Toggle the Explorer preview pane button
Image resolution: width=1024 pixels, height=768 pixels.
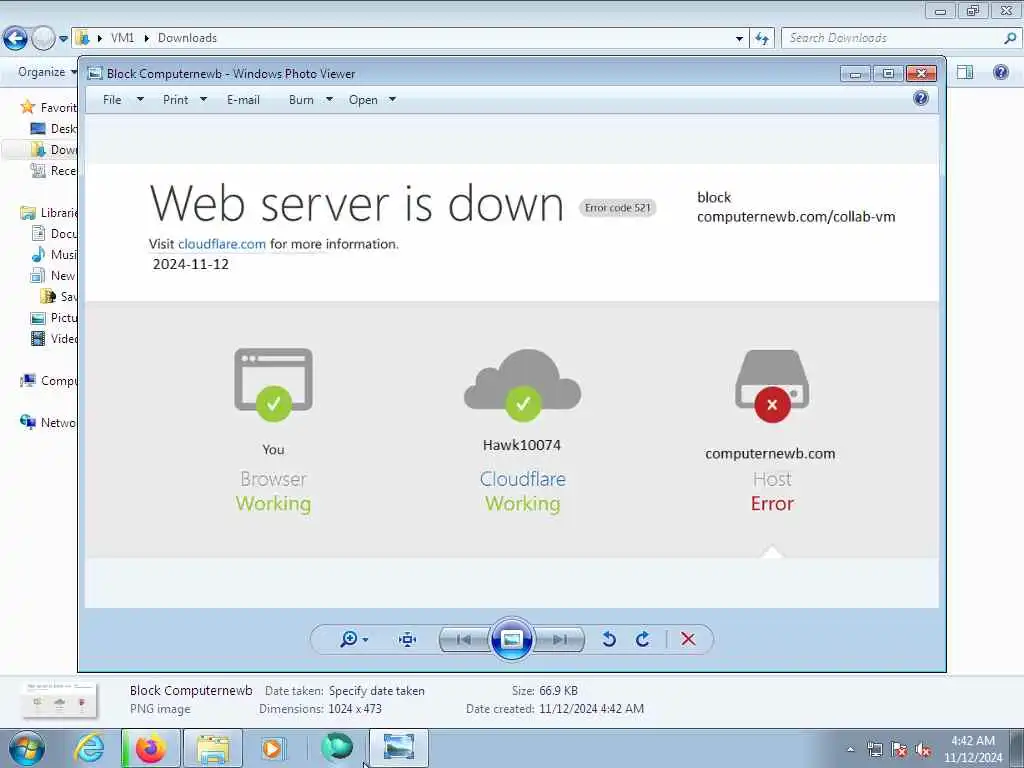click(x=965, y=72)
